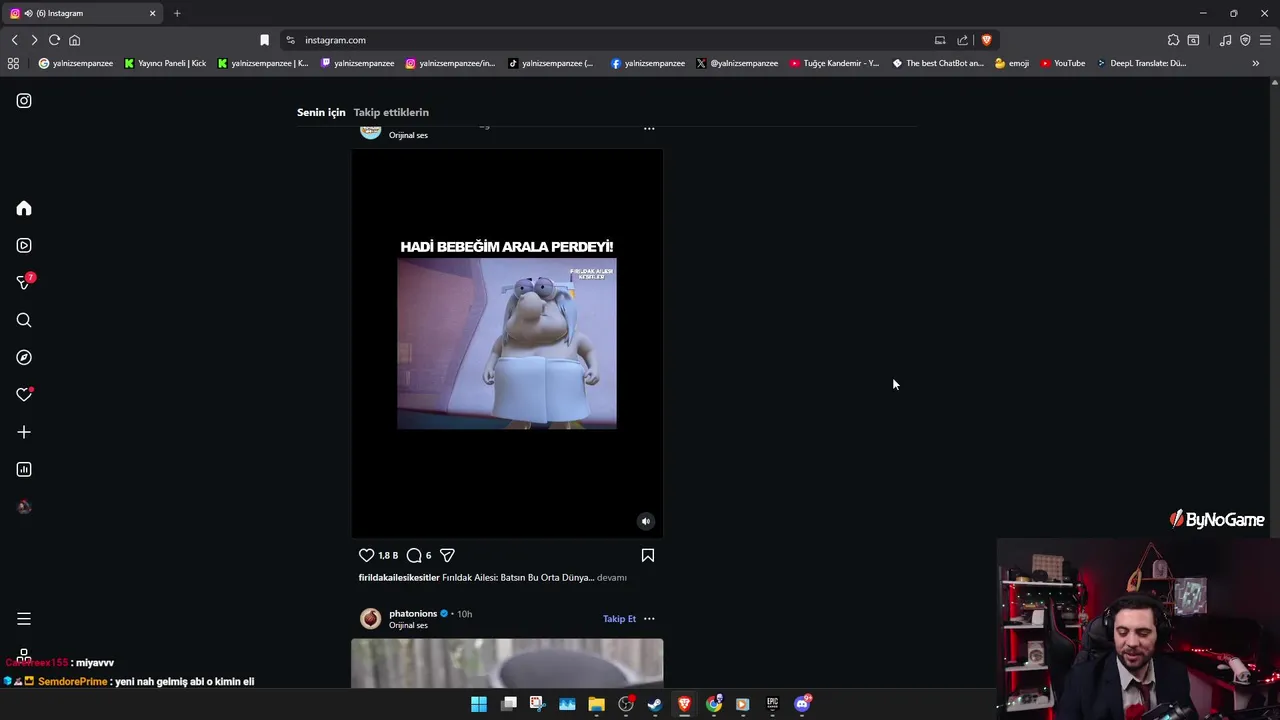The height and width of the screenshot is (720, 1280).
Task: Open Steam from the taskbar
Action: [x=655, y=704]
